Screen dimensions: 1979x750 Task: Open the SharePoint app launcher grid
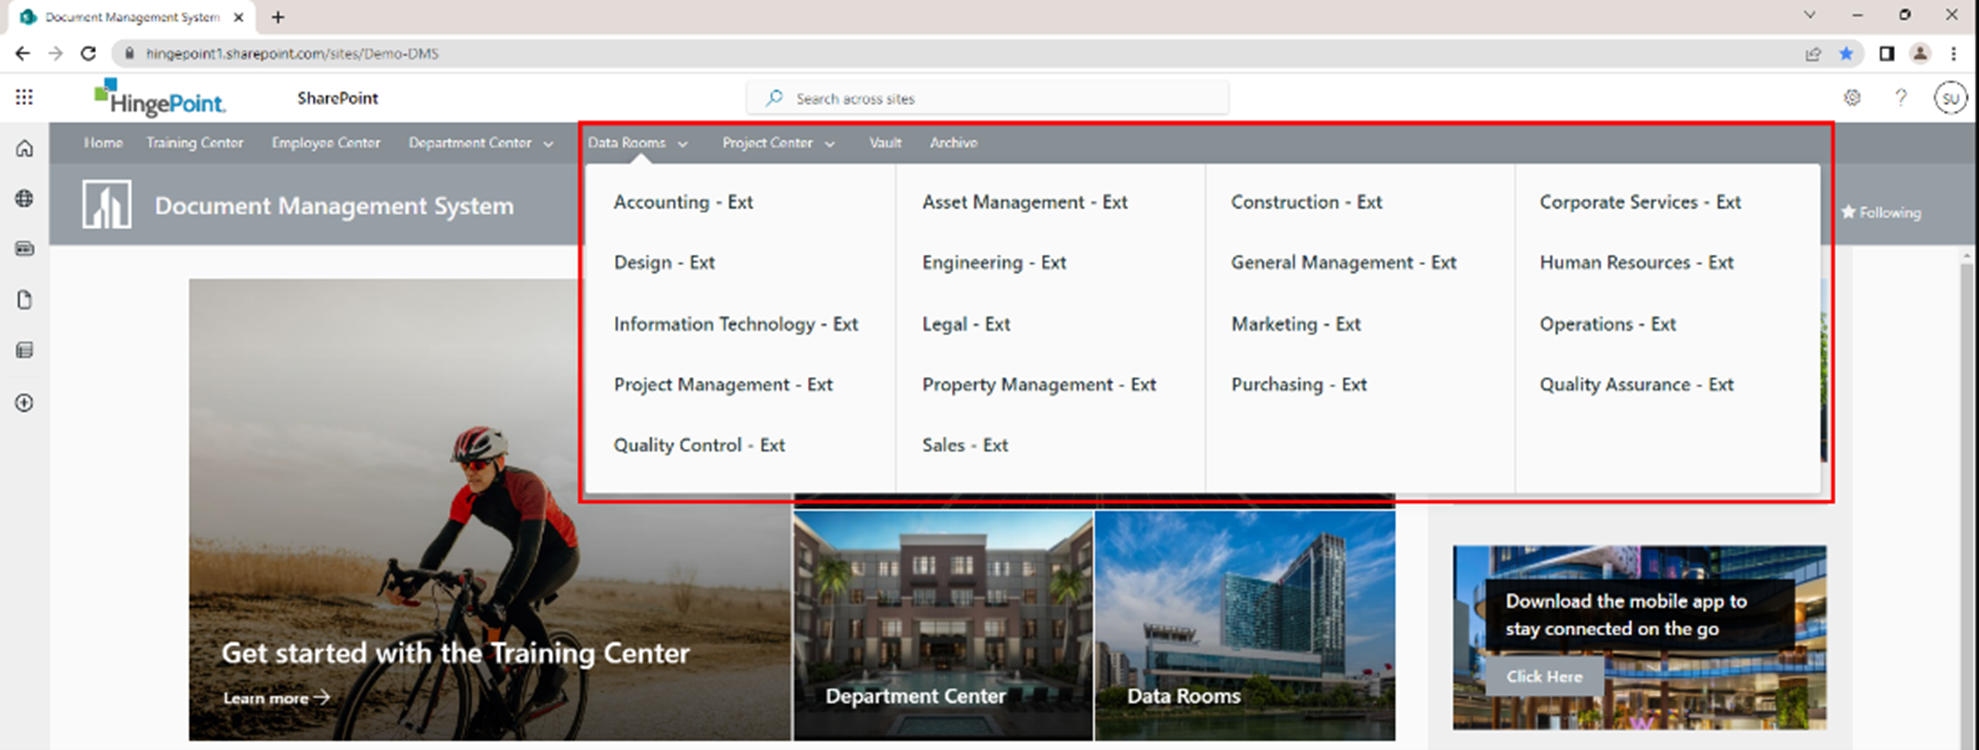click(x=24, y=97)
